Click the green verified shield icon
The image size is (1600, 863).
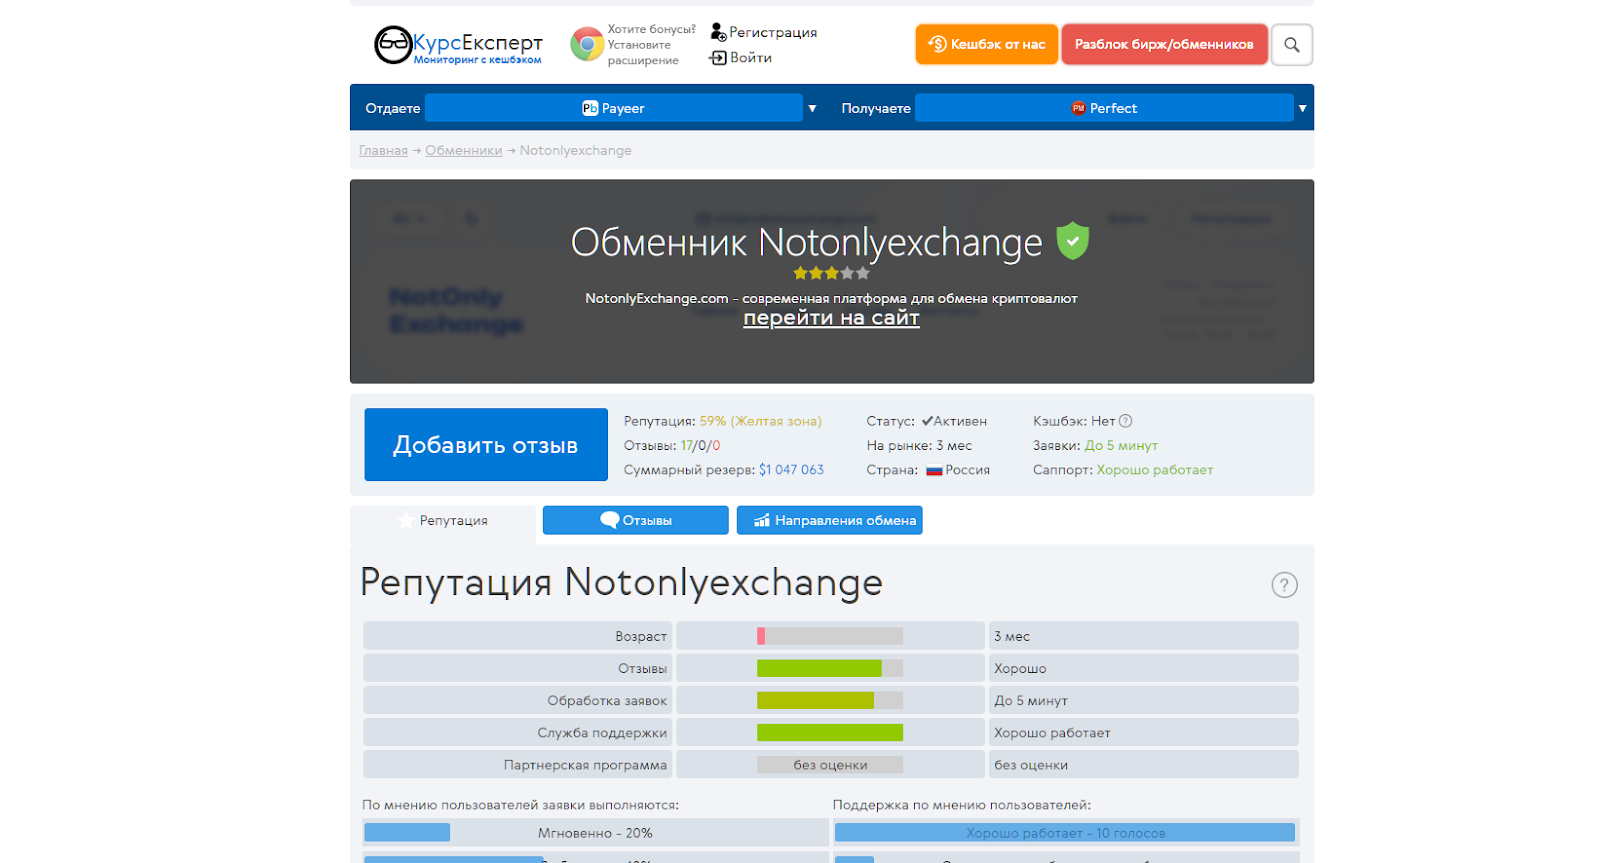(x=1073, y=240)
